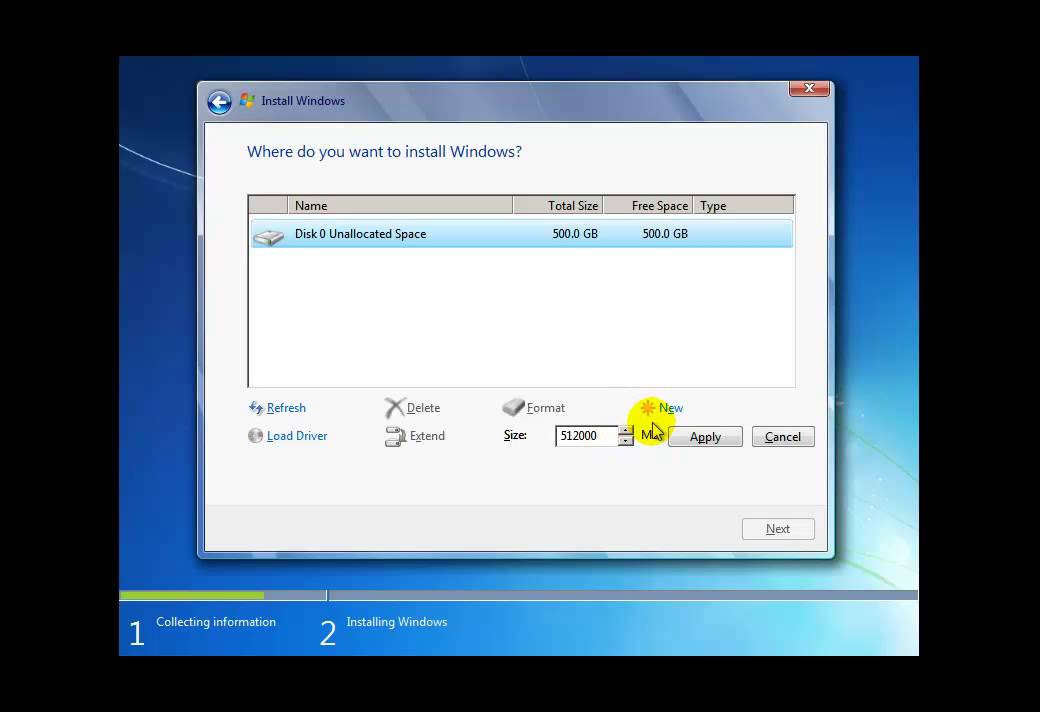Click the 500.0 GB Free Space value
Viewport: 1040px width, 712px height.
click(x=665, y=234)
